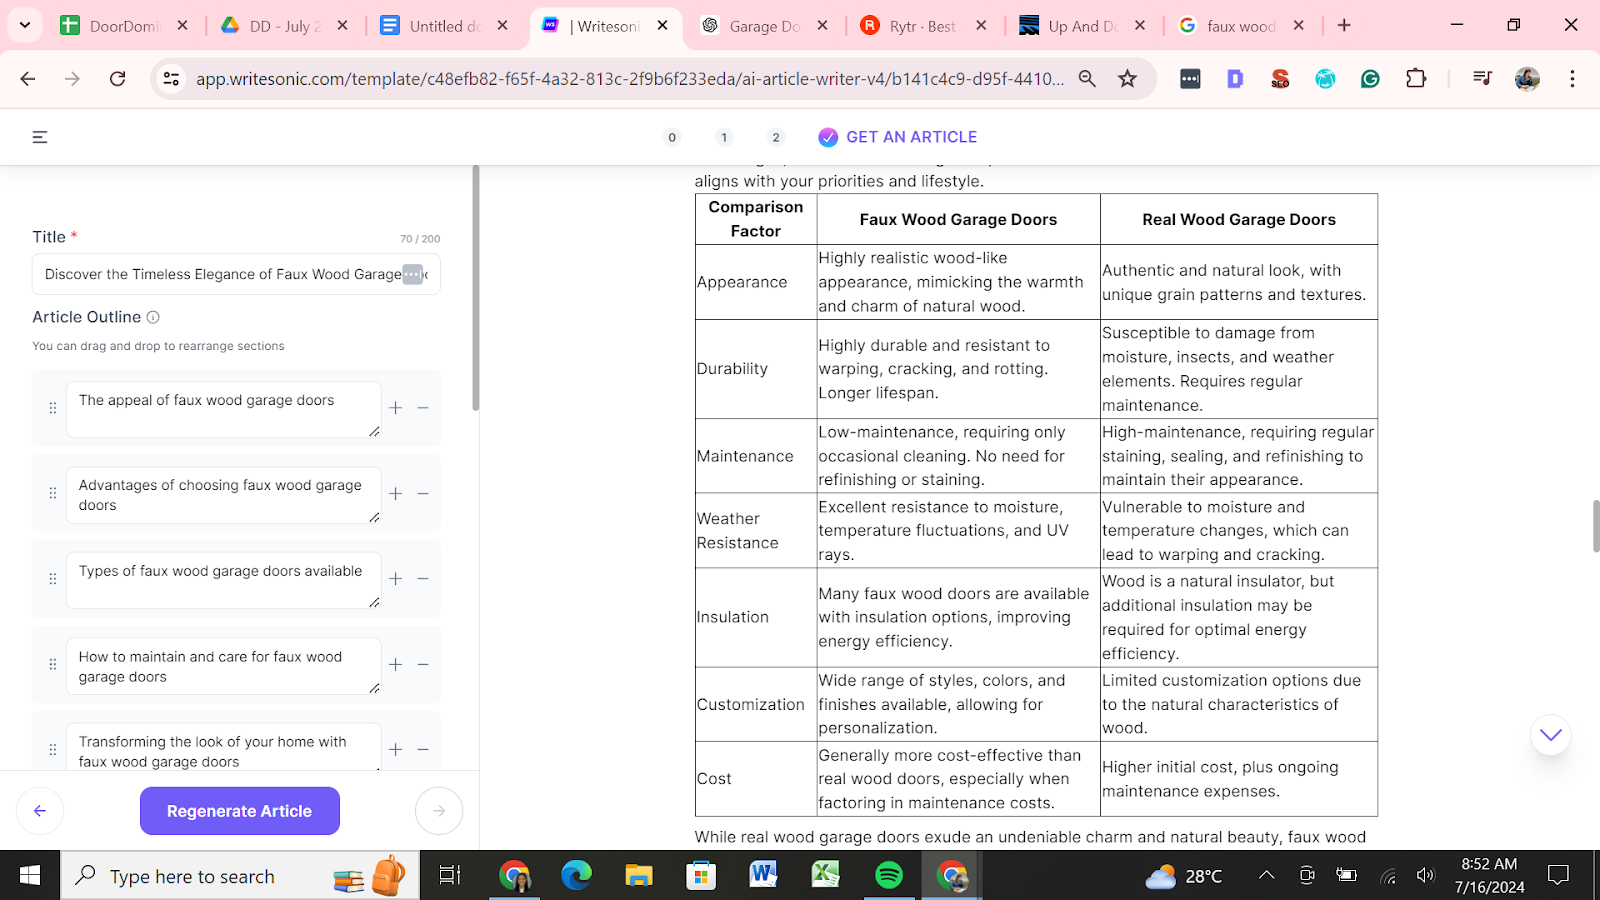Grab the drag handle for 'The appeal of faux wood' section
This screenshot has width=1600, height=900.
point(53,408)
